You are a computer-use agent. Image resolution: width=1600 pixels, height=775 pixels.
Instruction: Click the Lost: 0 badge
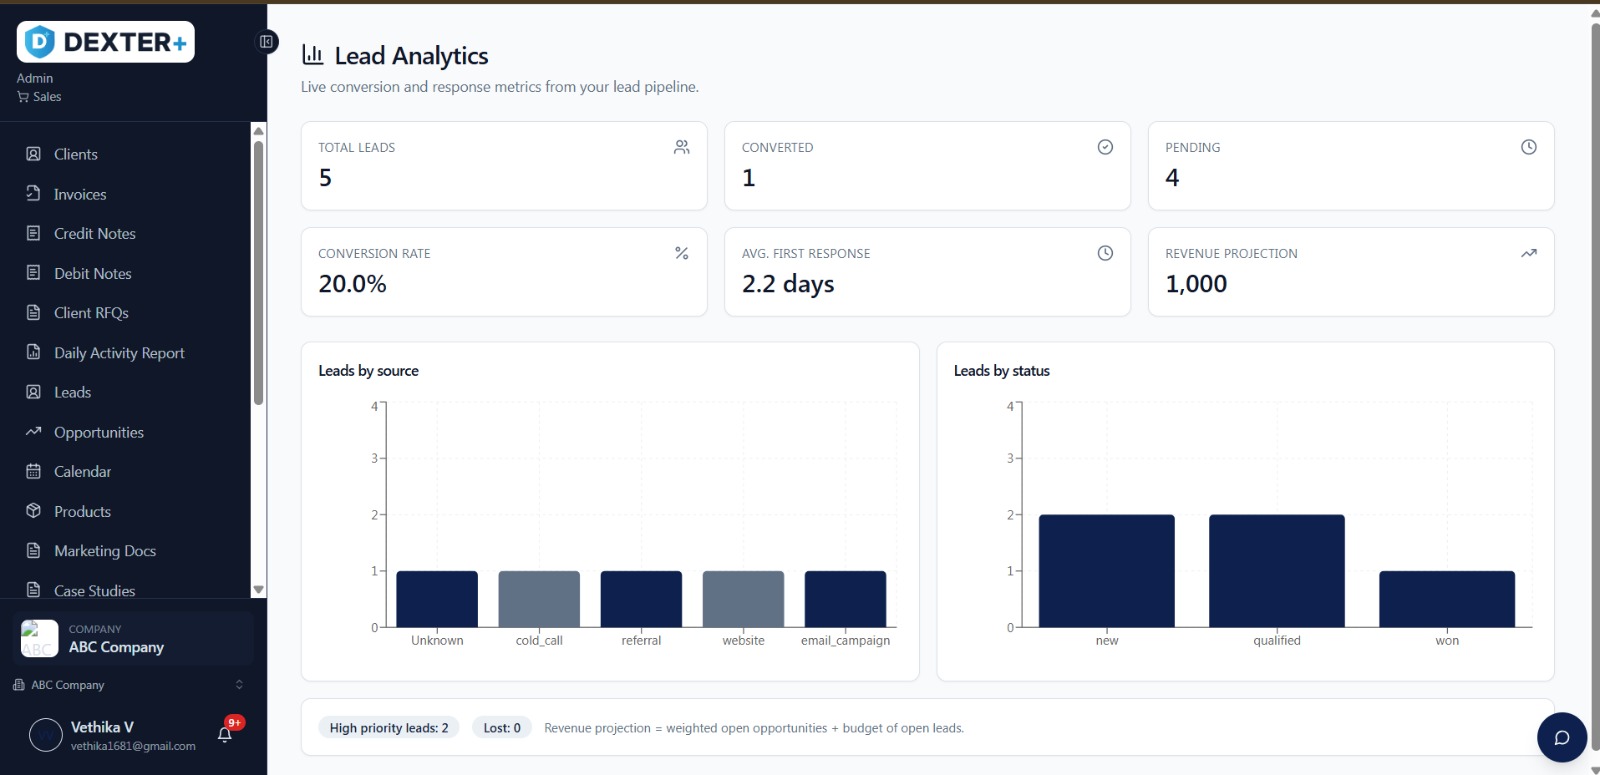tap(502, 728)
